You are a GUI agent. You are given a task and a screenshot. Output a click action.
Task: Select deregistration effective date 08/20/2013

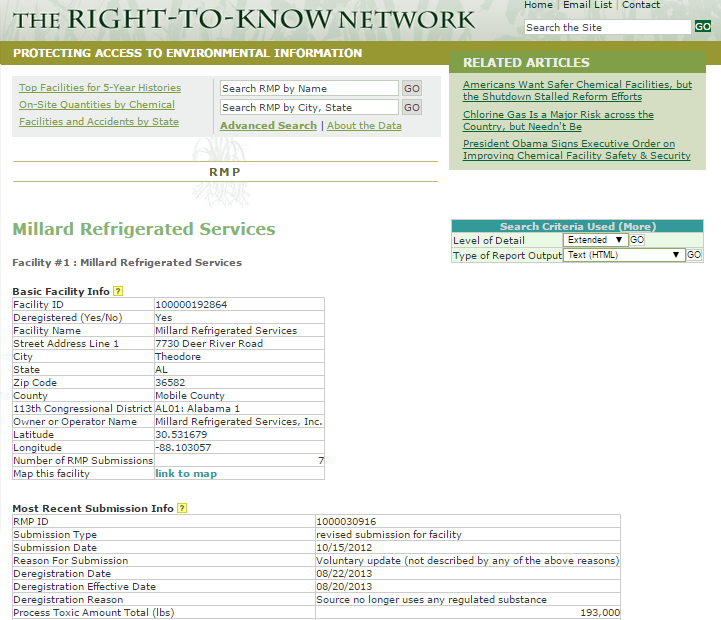pos(344,586)
